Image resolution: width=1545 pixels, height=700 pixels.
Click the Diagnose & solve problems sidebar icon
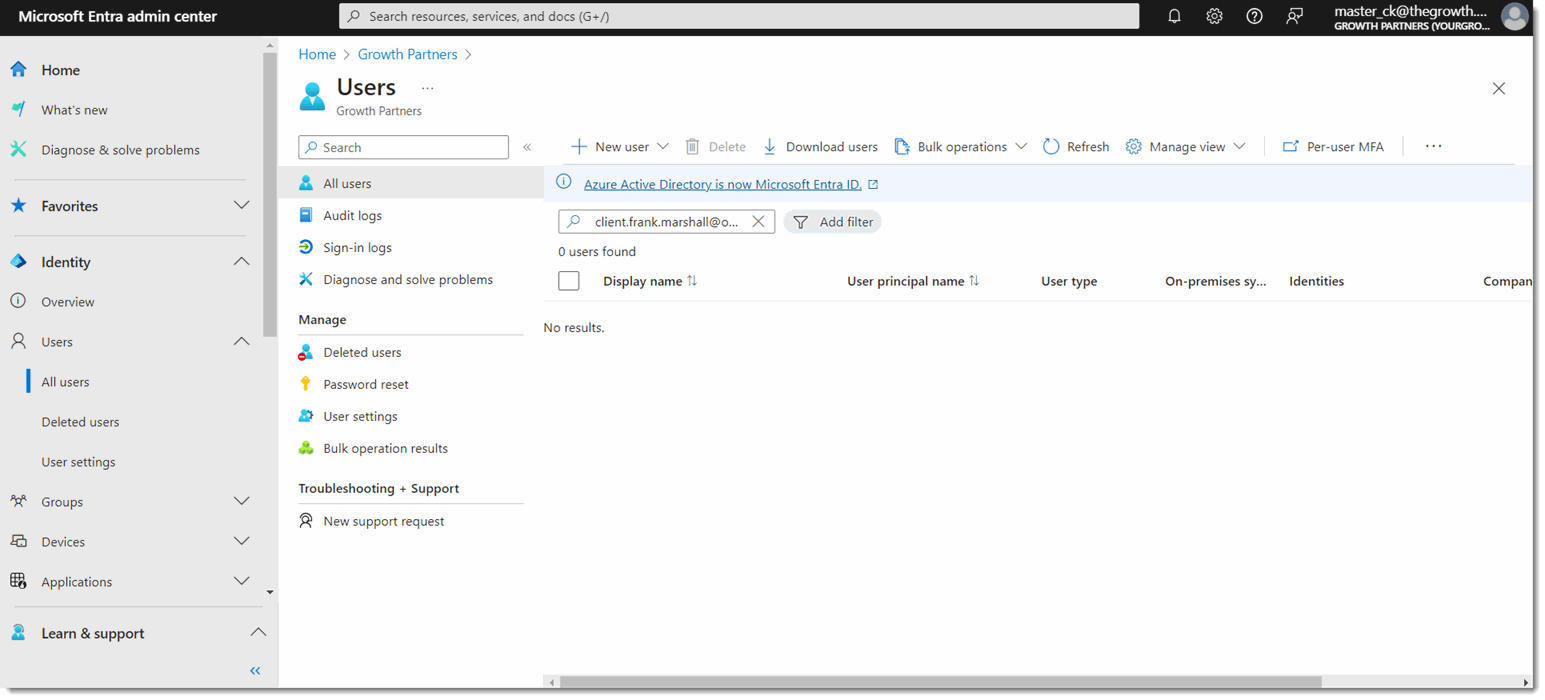pyautogui.click(x=18, y=150)
